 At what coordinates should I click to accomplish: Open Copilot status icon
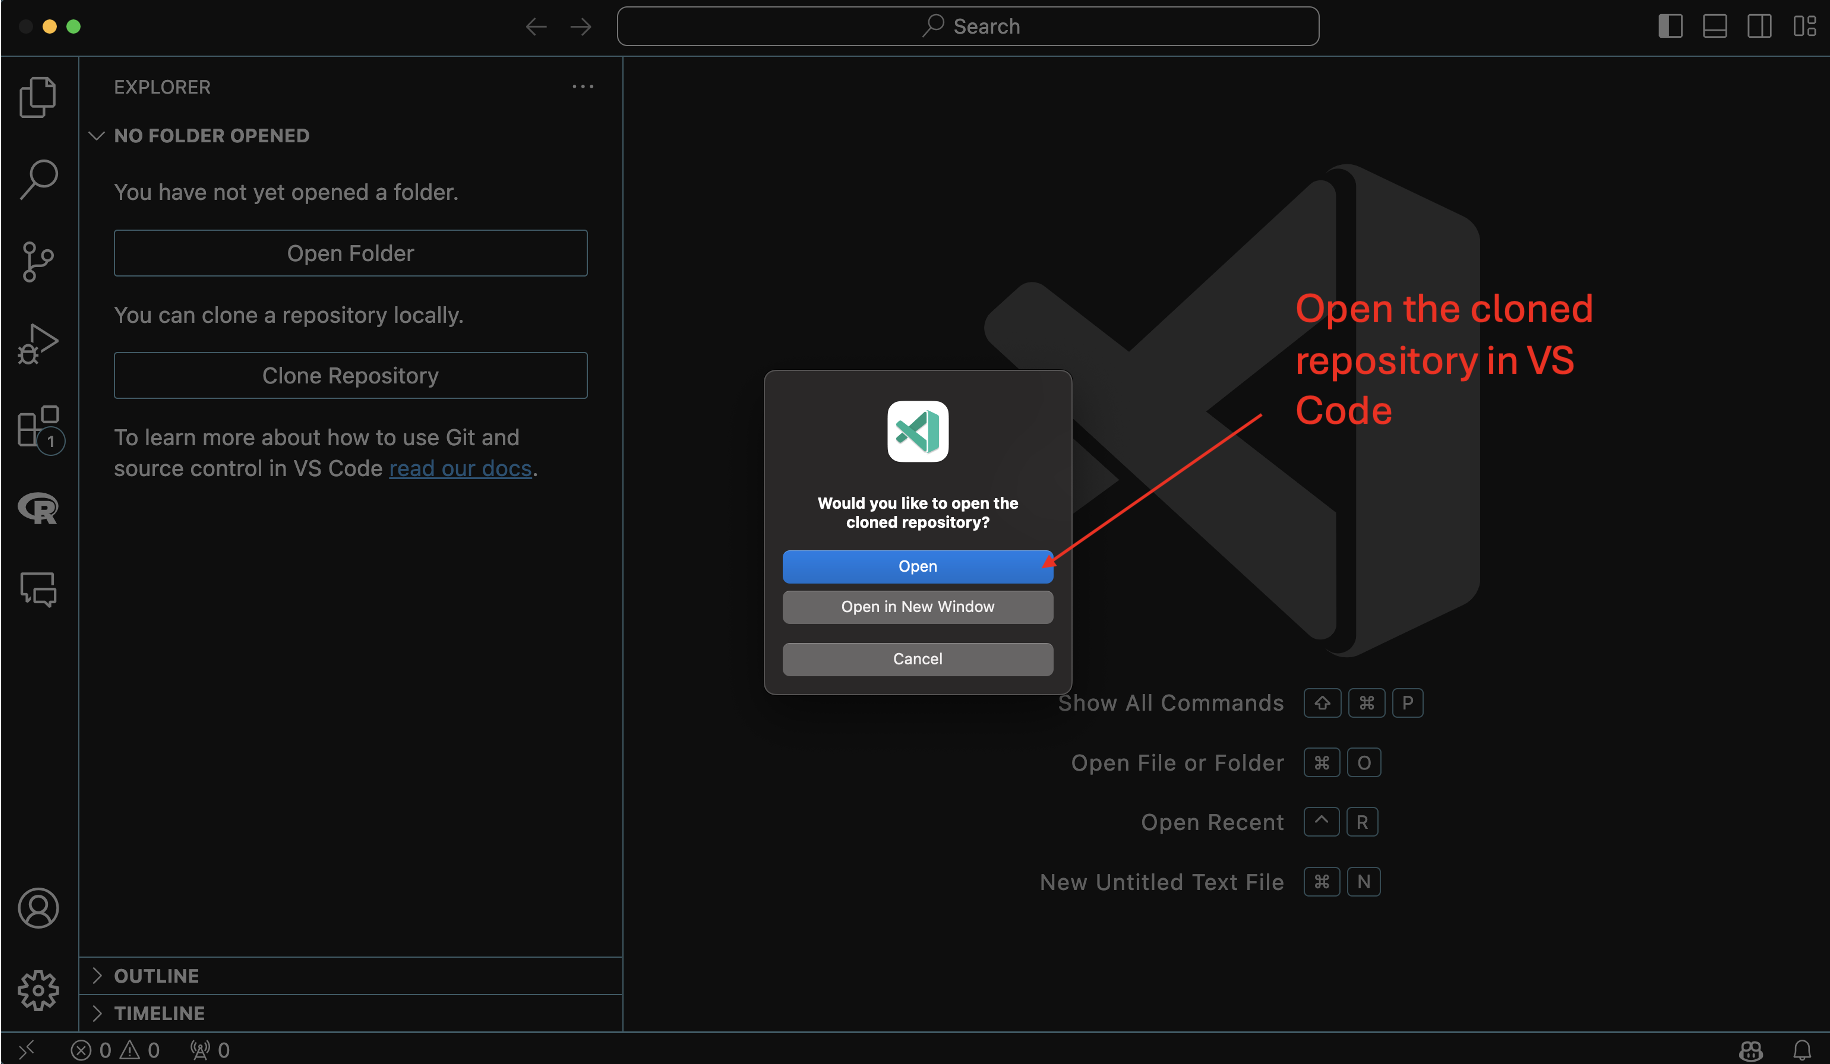click(1751, 1050)
